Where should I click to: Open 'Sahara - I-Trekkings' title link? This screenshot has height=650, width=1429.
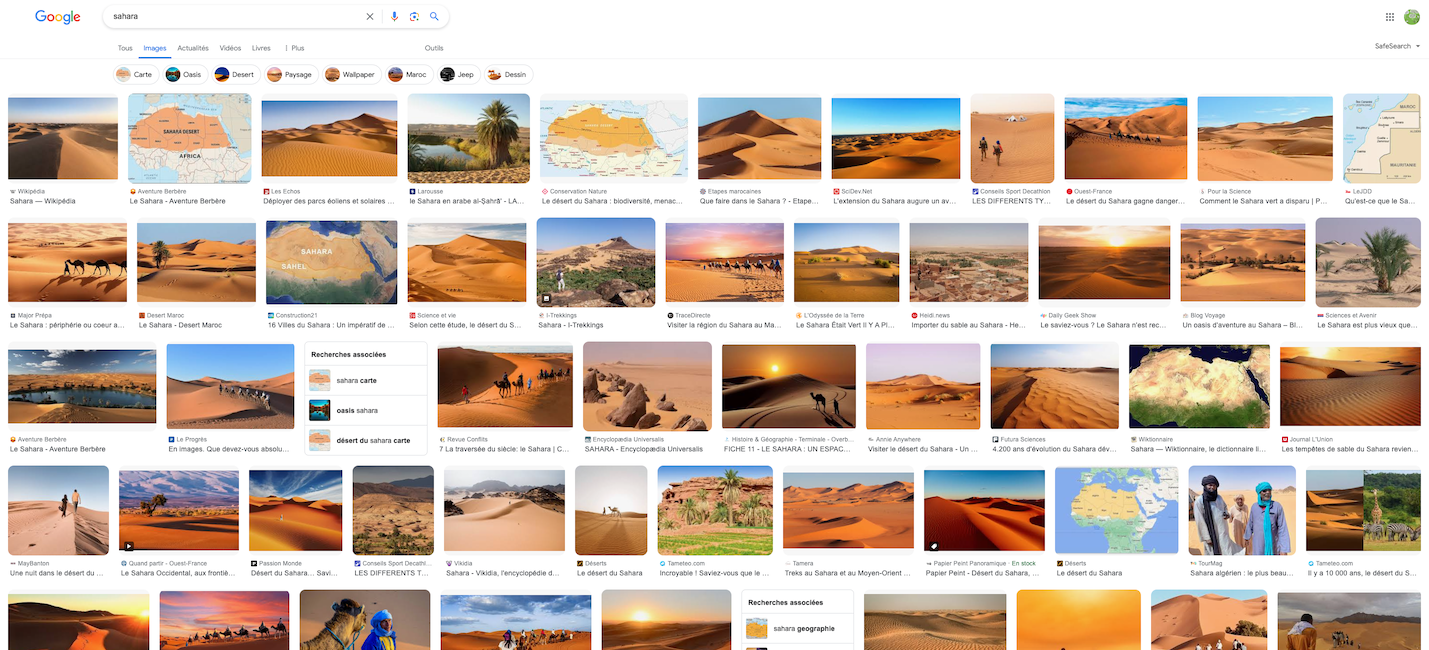(571, 325)
